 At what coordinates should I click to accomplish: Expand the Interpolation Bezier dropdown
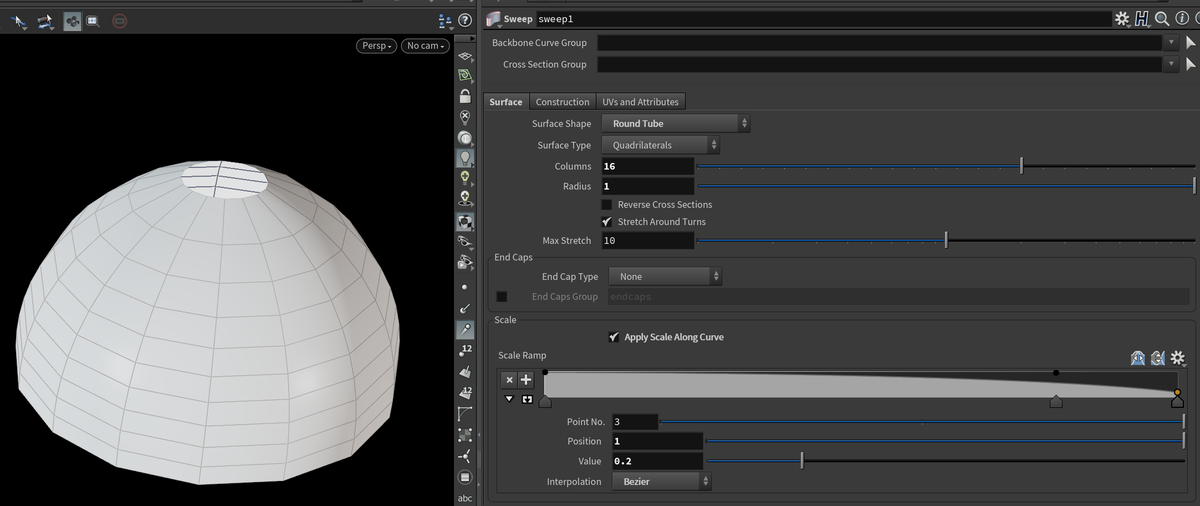pyautogui.click(x=661, y=482)
